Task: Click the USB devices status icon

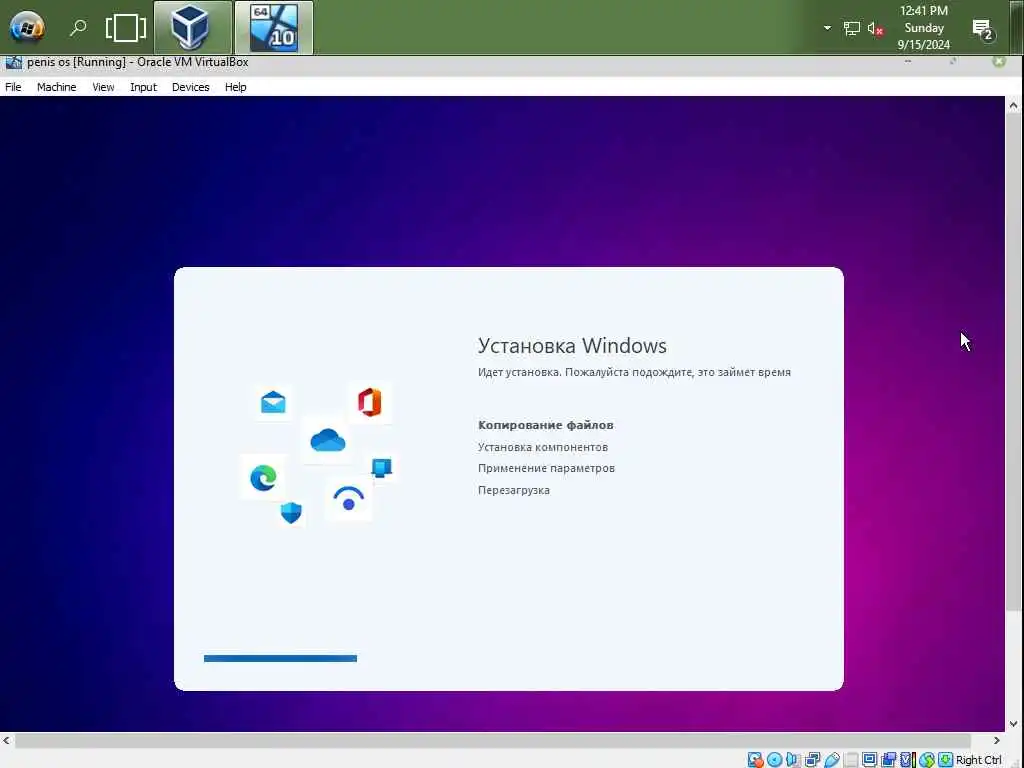Action: pyautogui.click(x=831, y=760)
